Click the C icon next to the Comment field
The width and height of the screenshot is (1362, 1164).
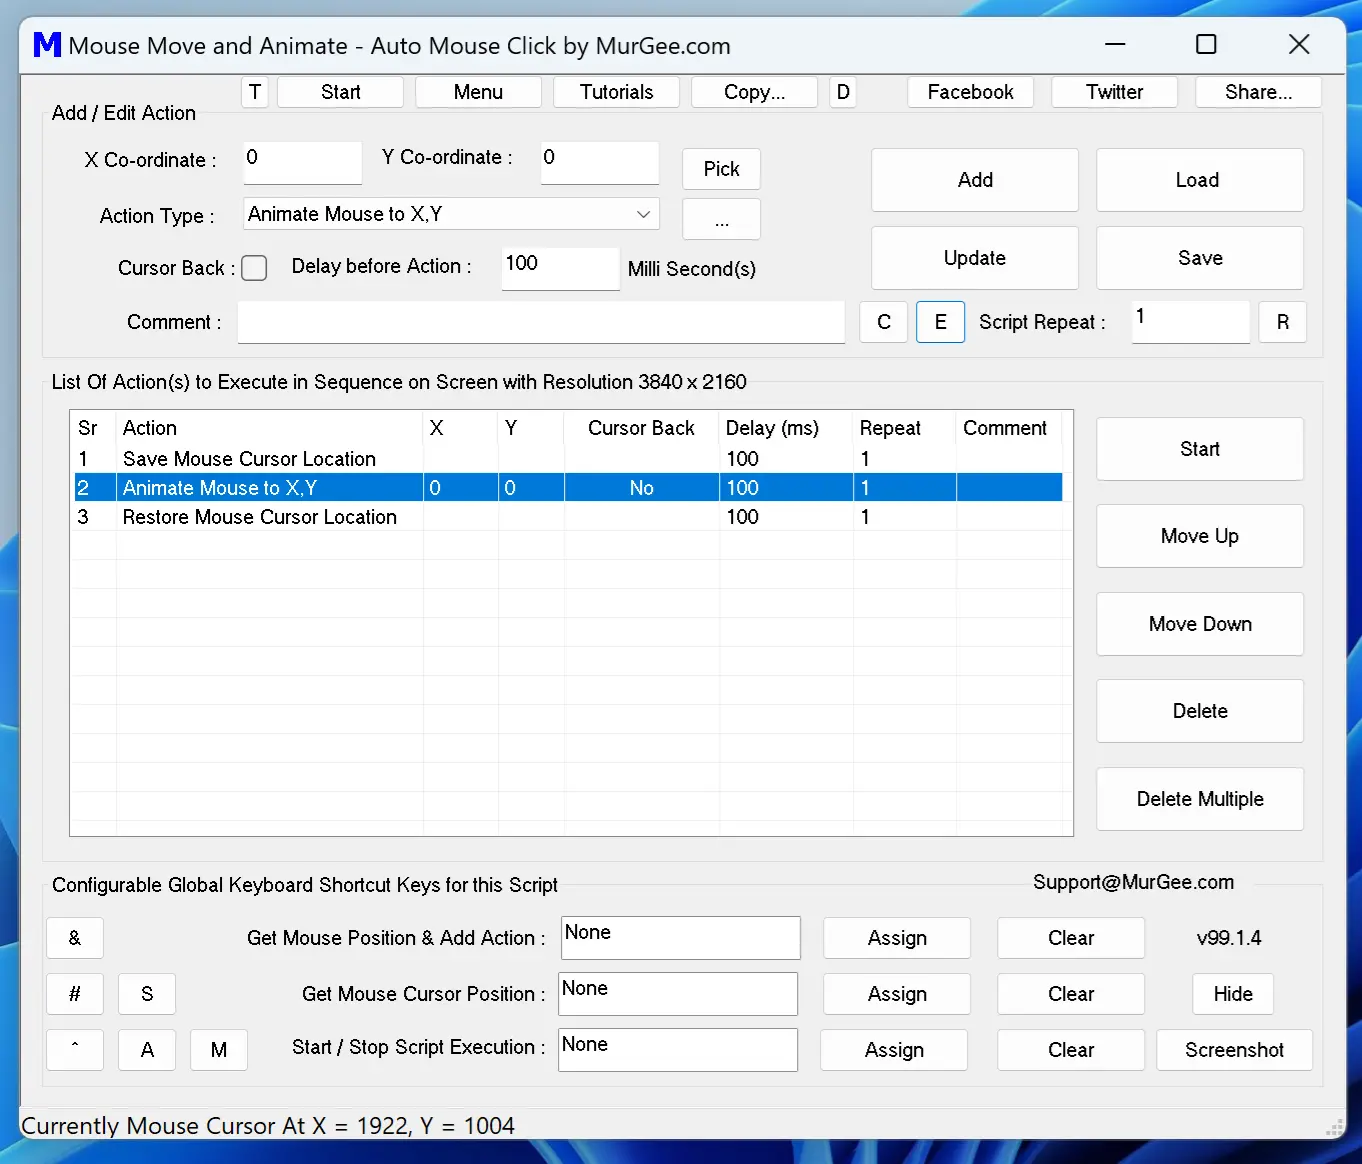(x=883, y=322)
